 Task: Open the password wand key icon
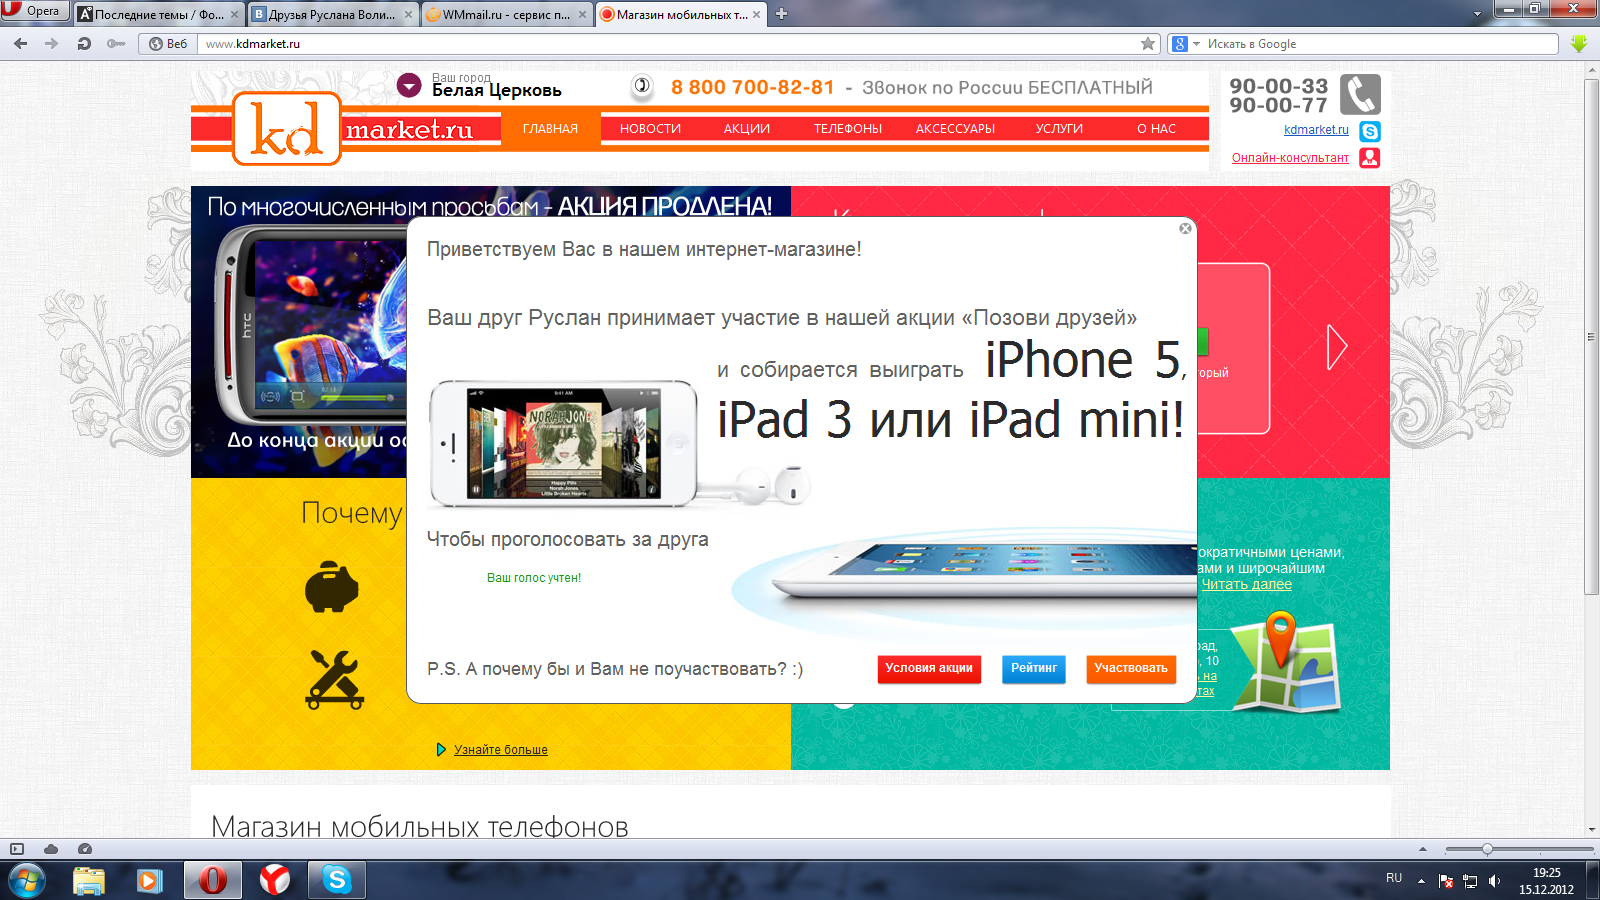(116, 43)
